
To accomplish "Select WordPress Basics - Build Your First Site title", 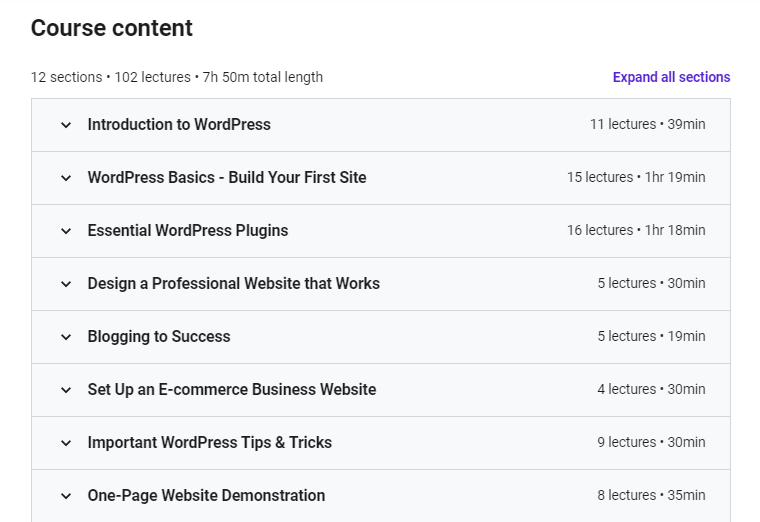I will [x=227, y=177].
